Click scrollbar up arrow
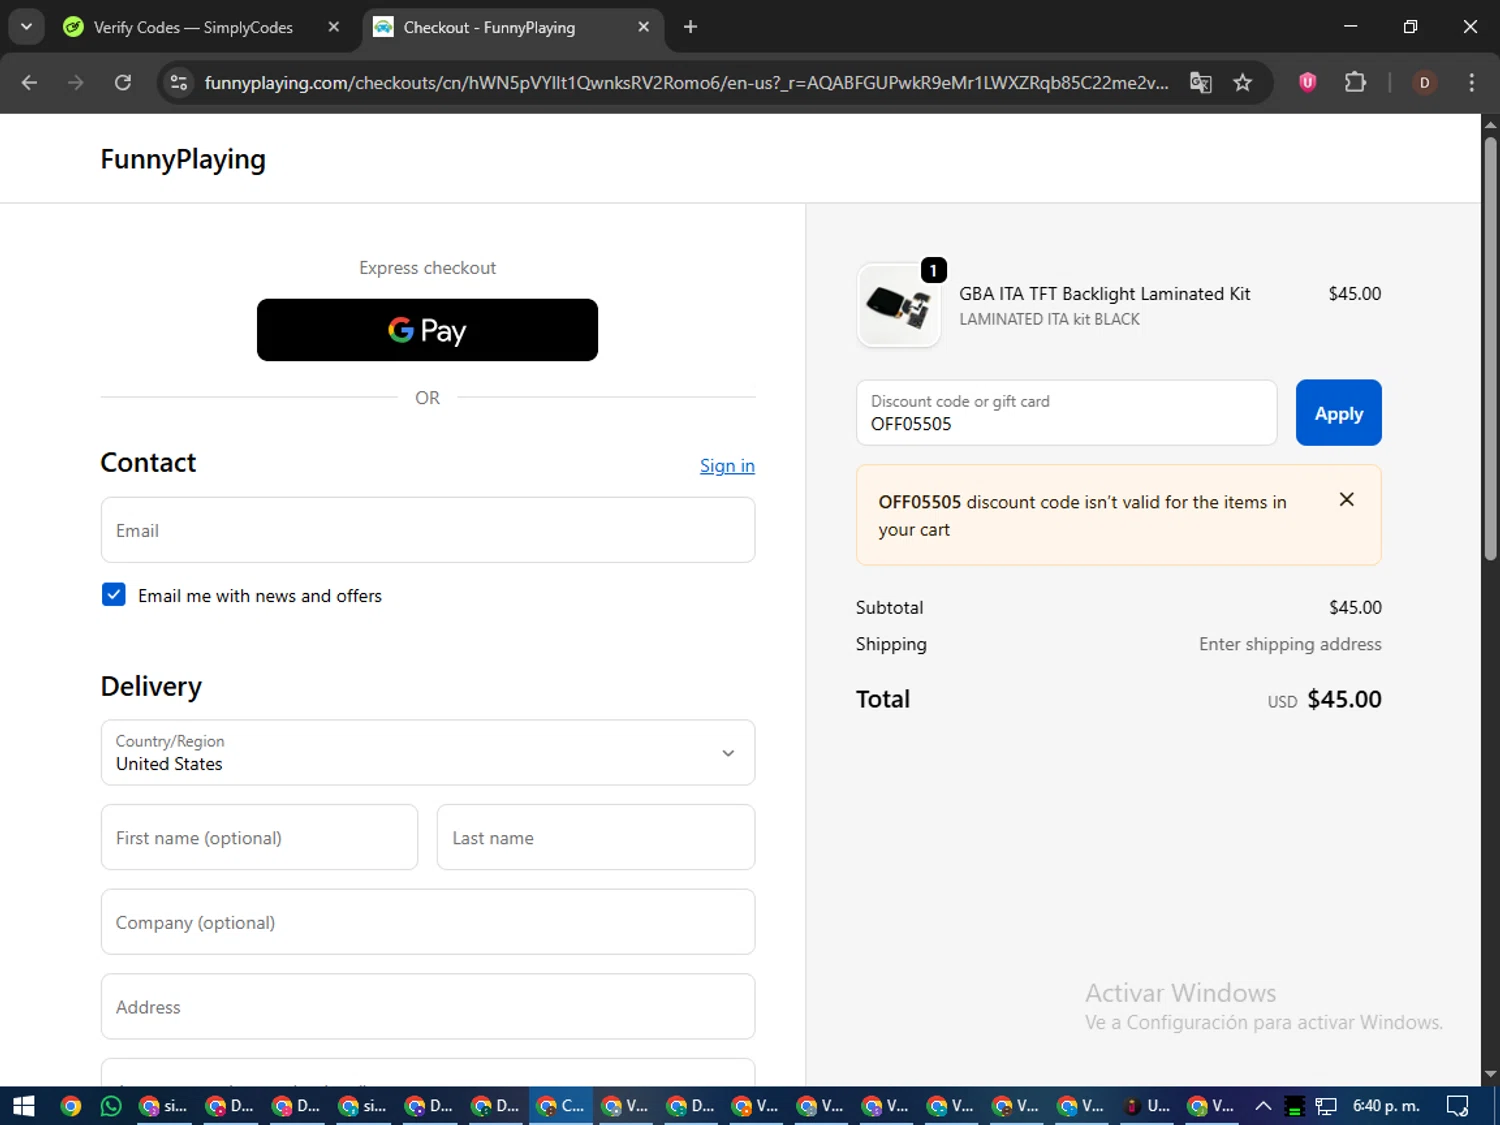This screenshot has height=1125, width=1500. tap(1490, 125)
